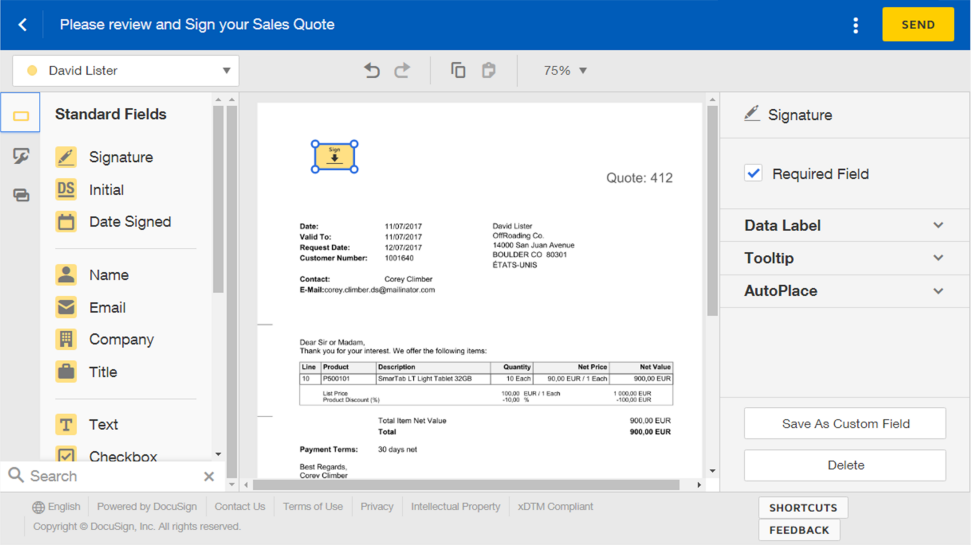971x545 pixels.
Task: Open the Standard Fields sidebar tab
Action: tap(20, 113)
